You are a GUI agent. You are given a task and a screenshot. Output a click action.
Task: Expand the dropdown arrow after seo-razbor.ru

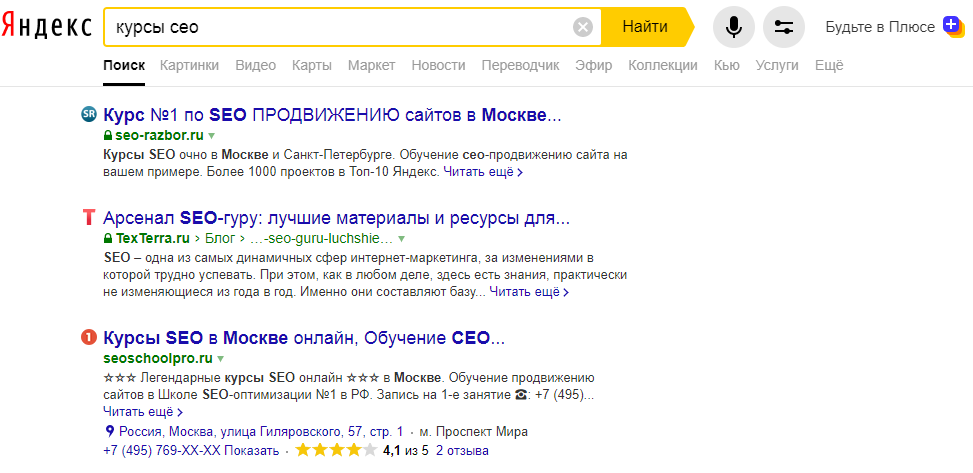211,136
